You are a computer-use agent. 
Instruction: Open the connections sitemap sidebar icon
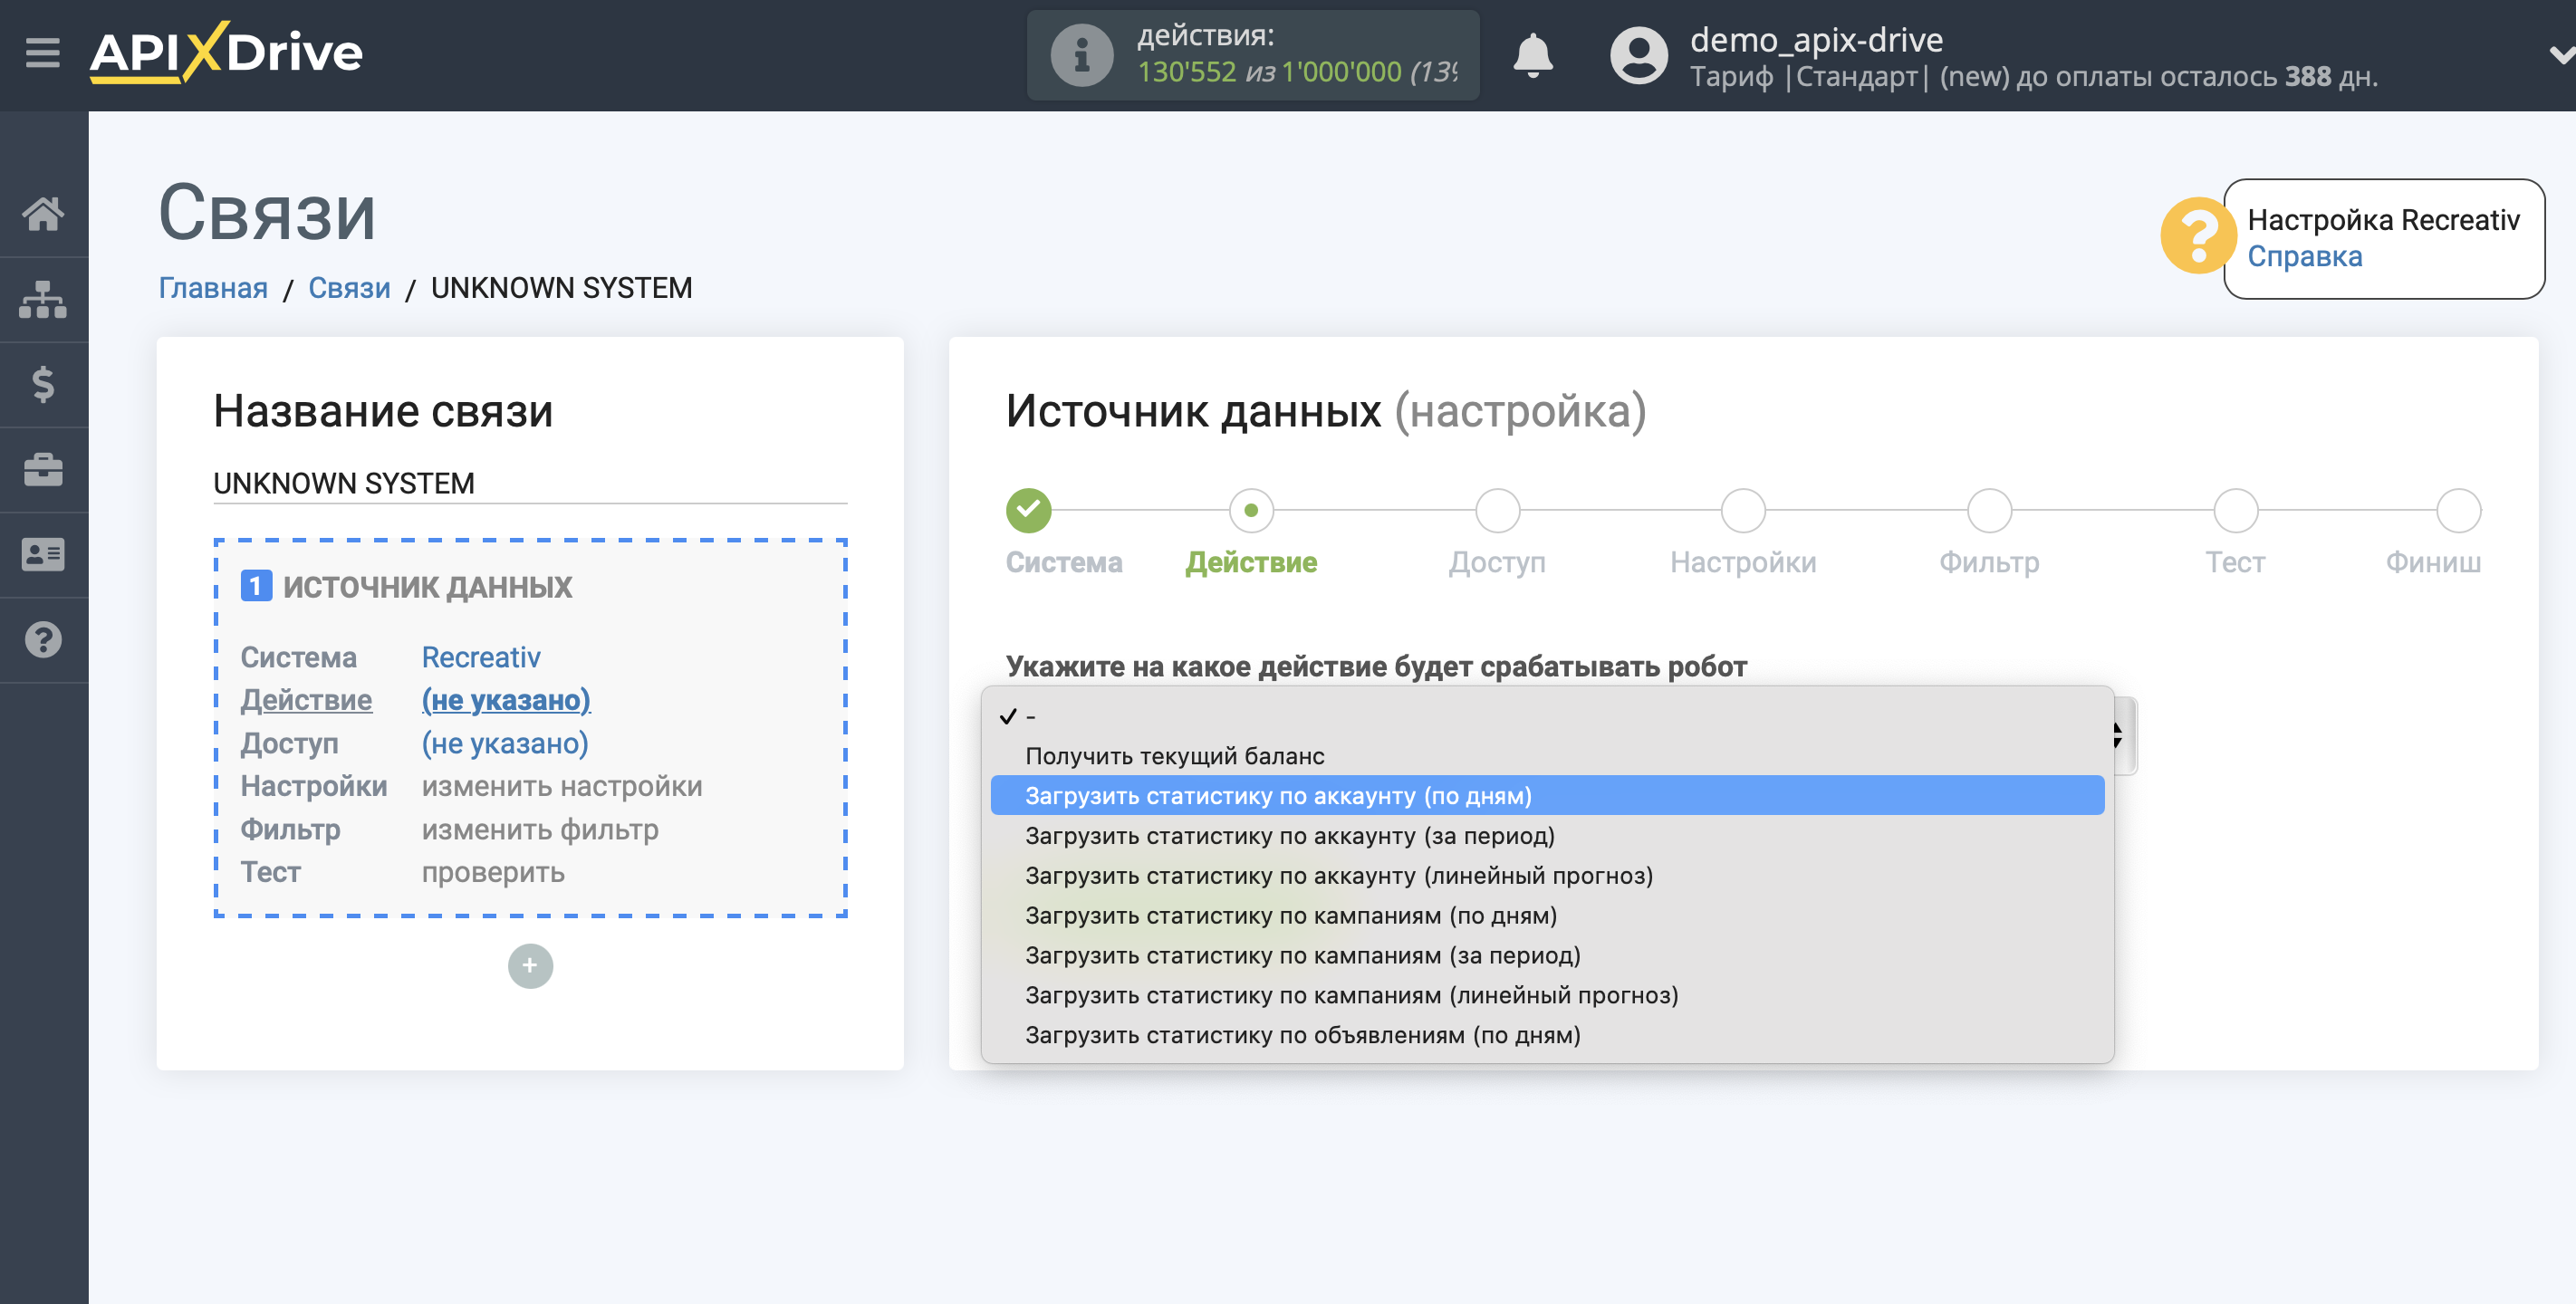43,299
